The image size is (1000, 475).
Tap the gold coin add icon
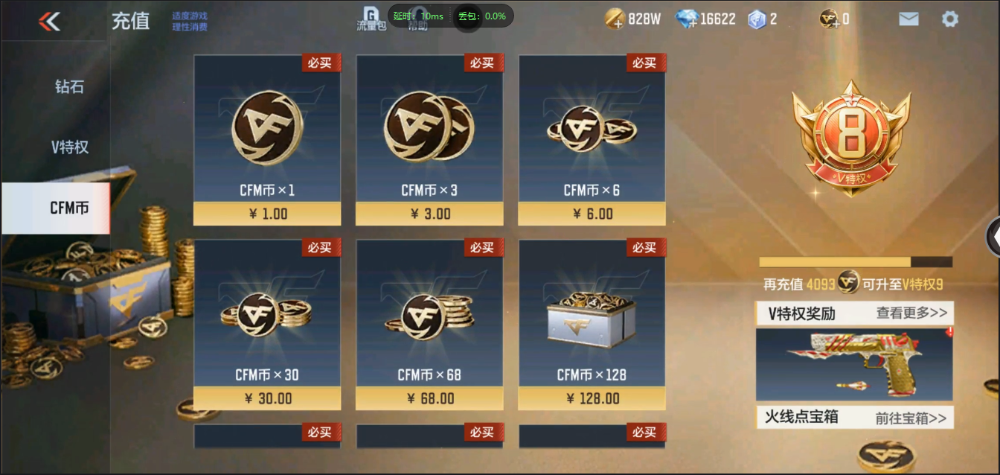click(615, 19)
